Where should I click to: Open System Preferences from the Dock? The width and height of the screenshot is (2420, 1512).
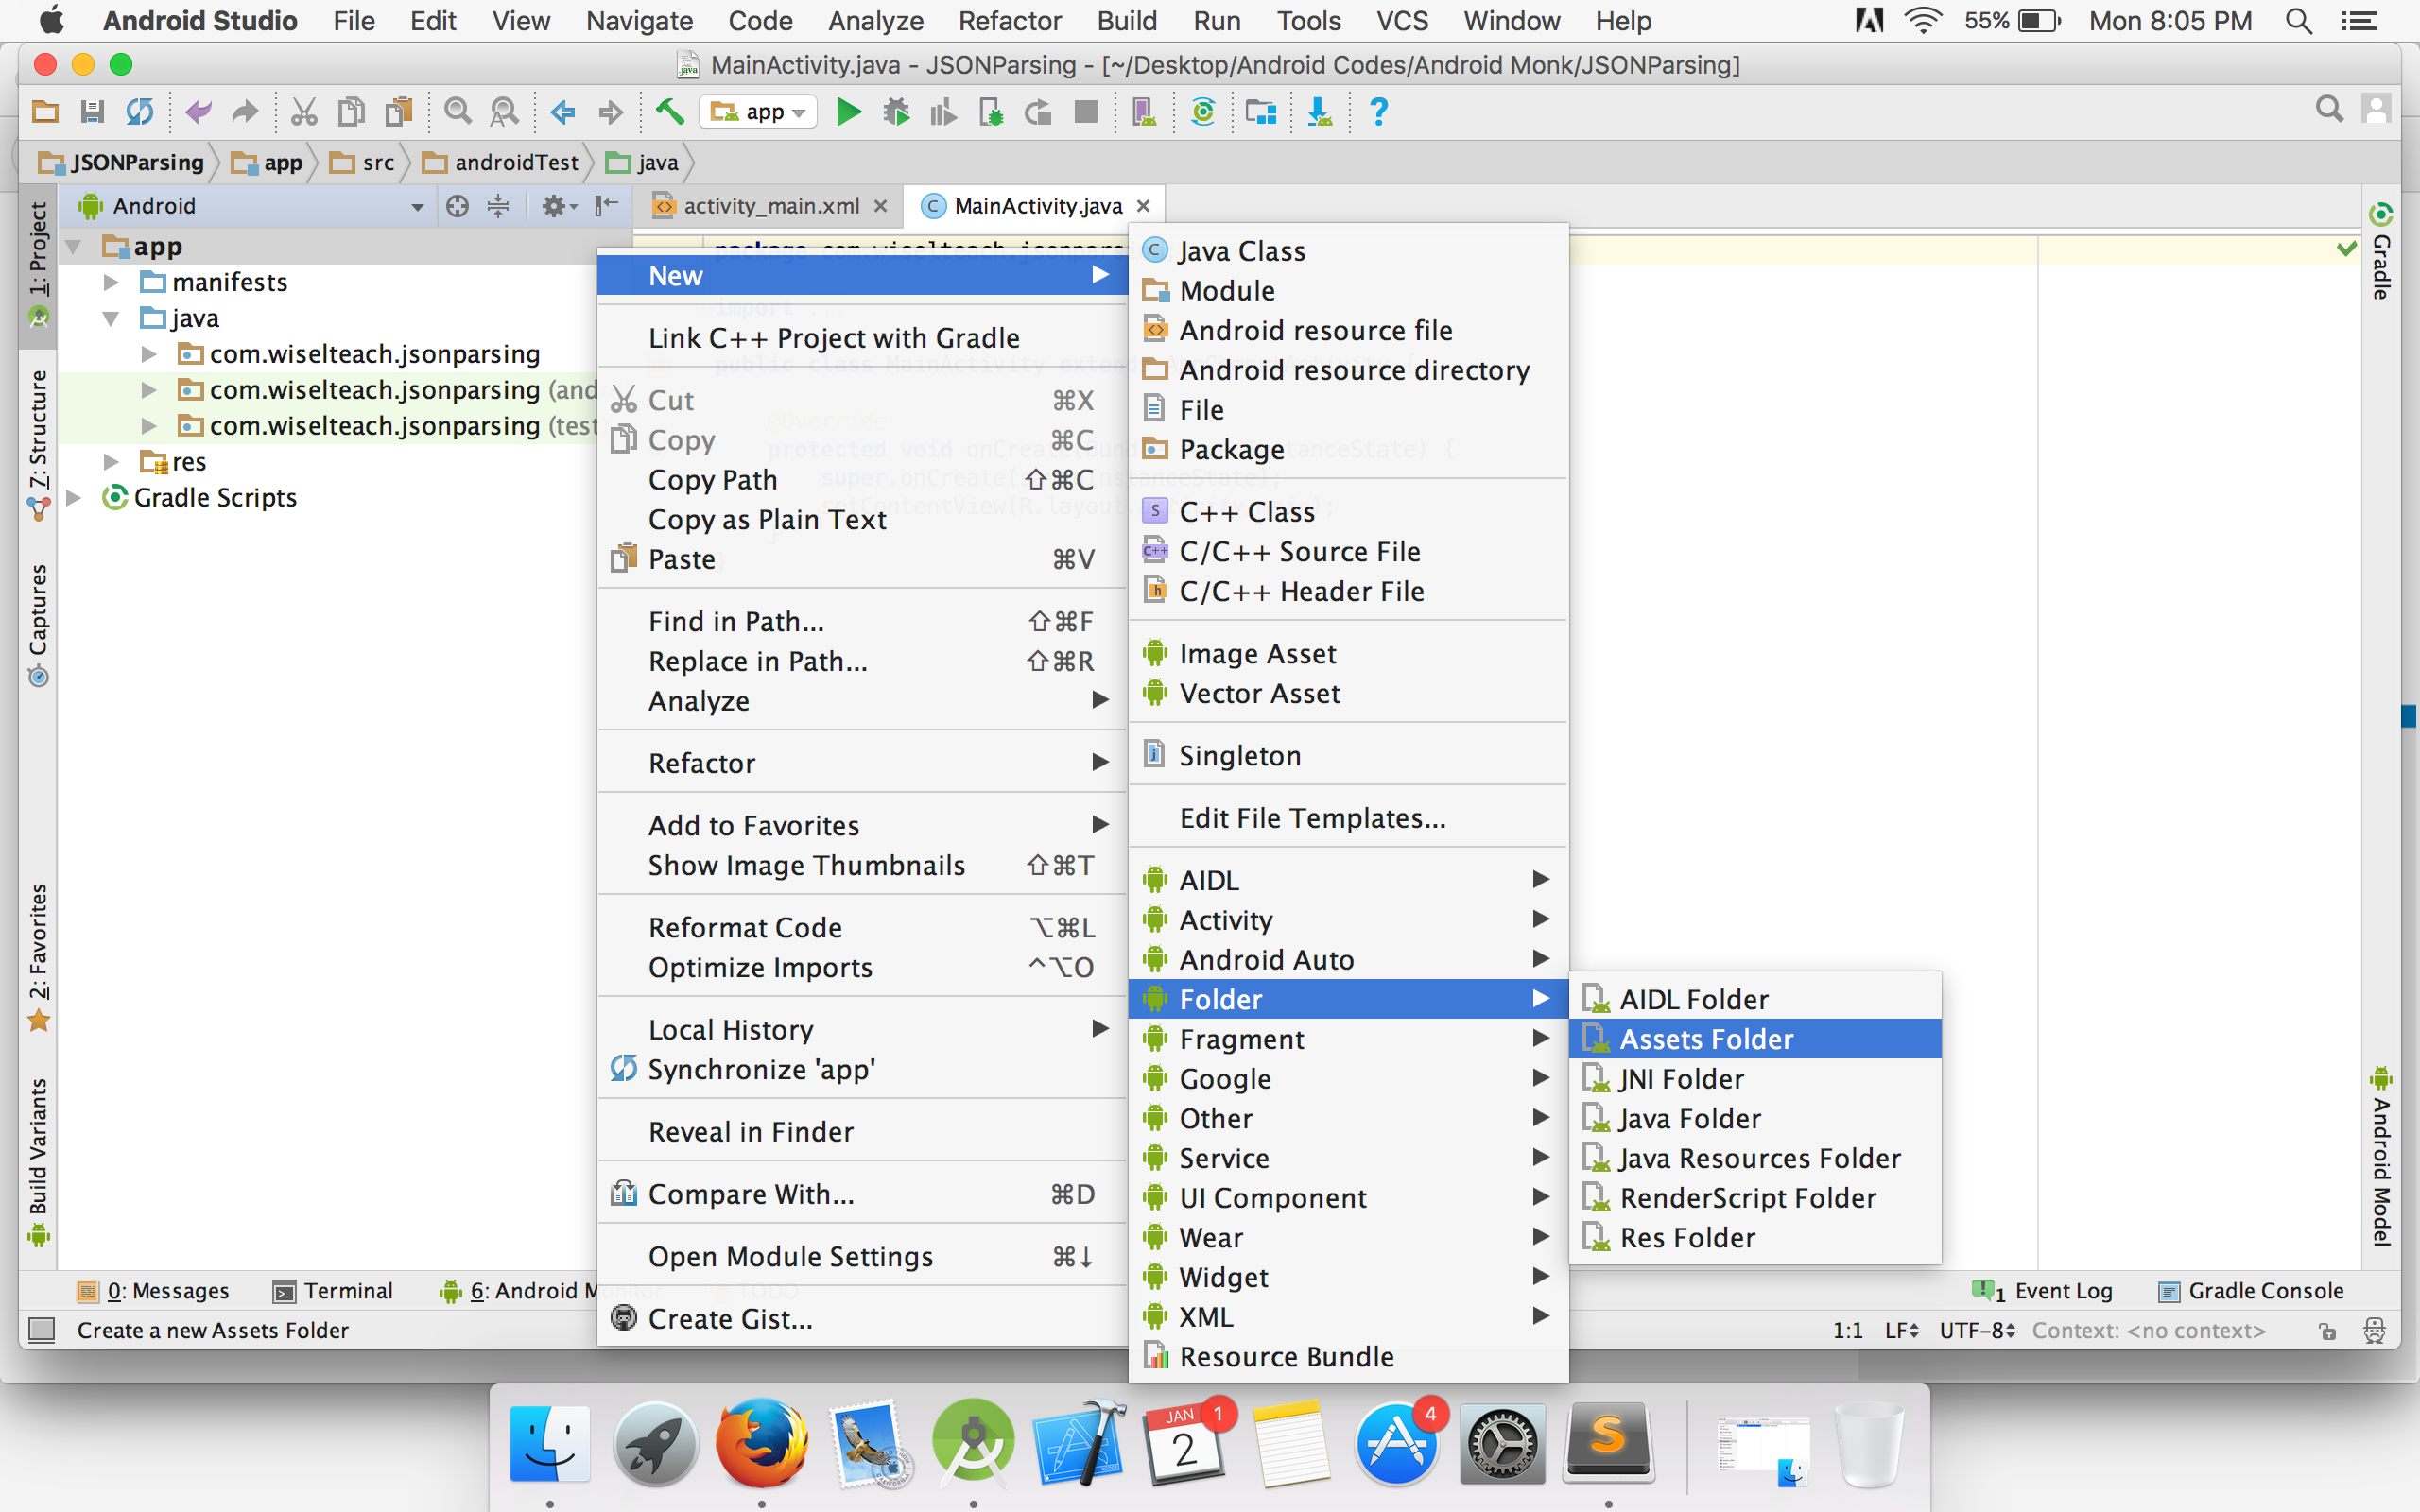[1502, 1444]
